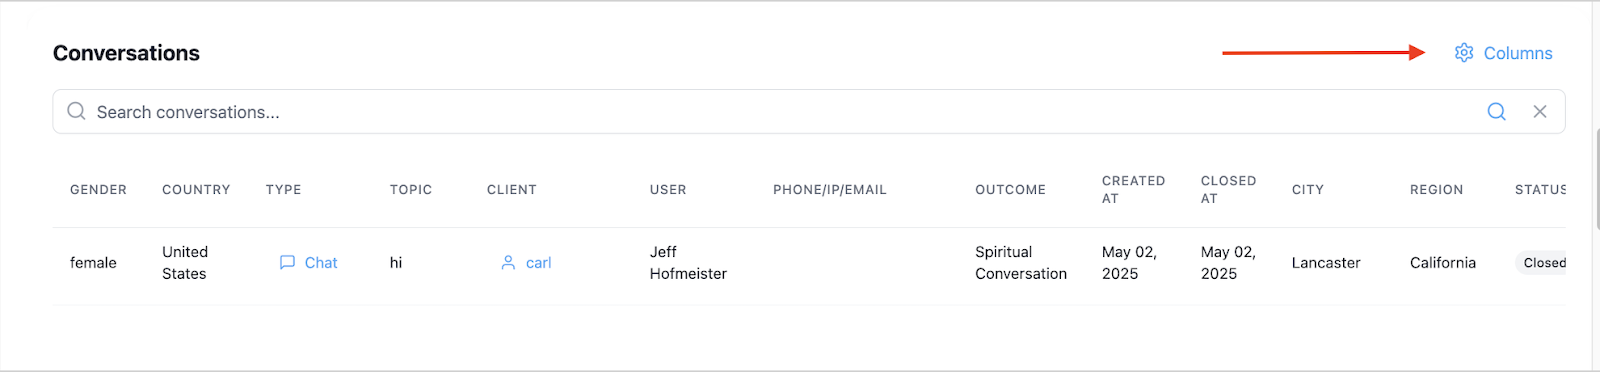
Task: Click the chat bubble icon
Action: pos(287,263)
